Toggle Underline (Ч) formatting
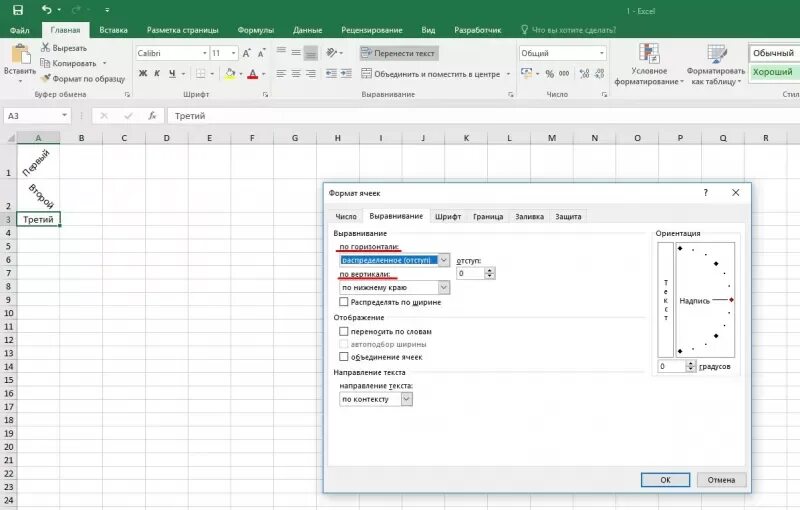Image resolution: width=800 pixels, height=510 pixels. [172, 74]
